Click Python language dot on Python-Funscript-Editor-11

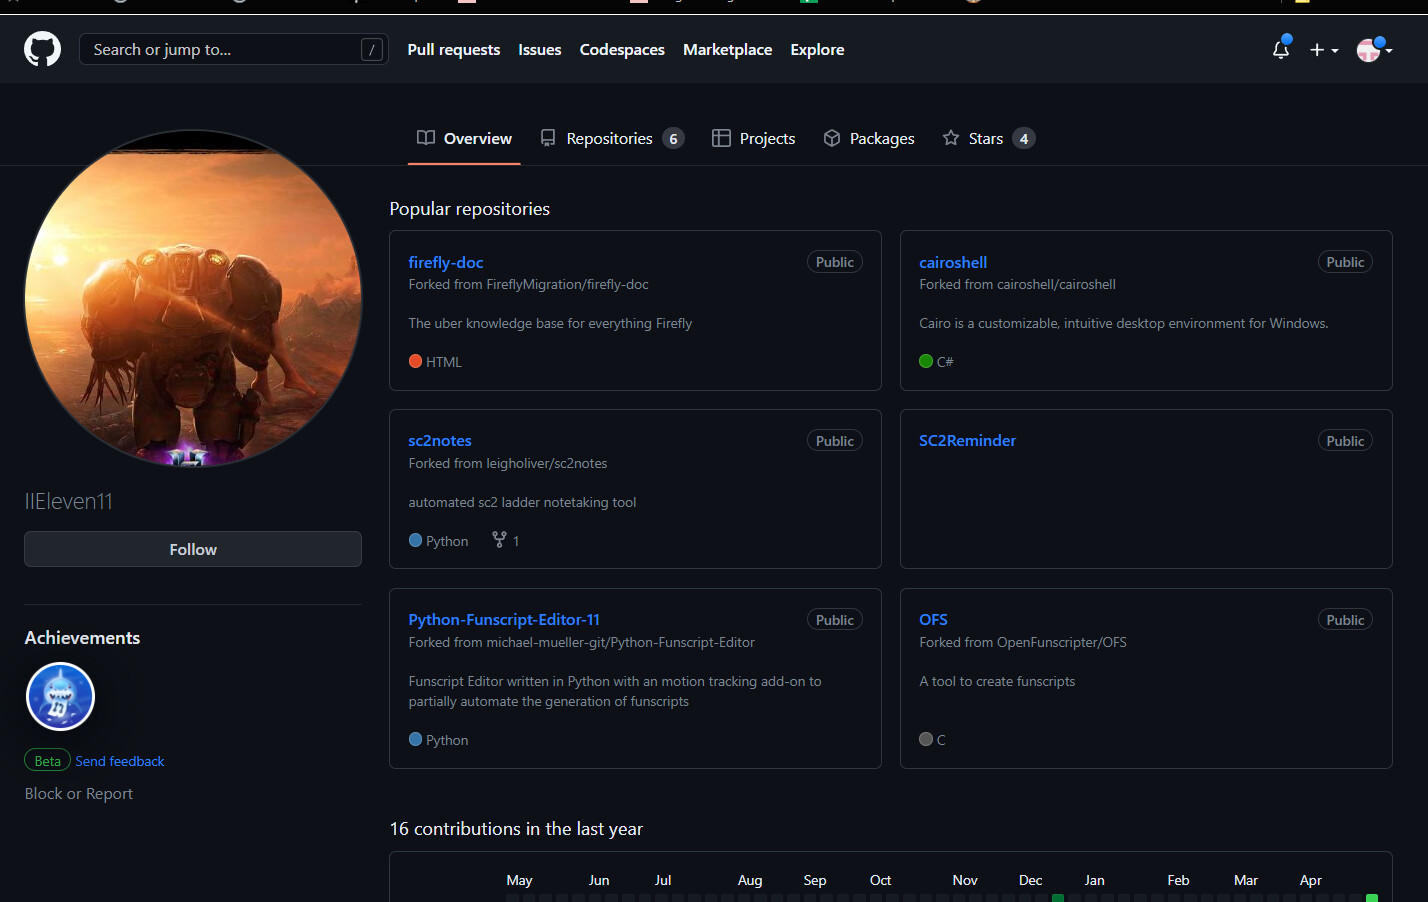pos(415,739)
